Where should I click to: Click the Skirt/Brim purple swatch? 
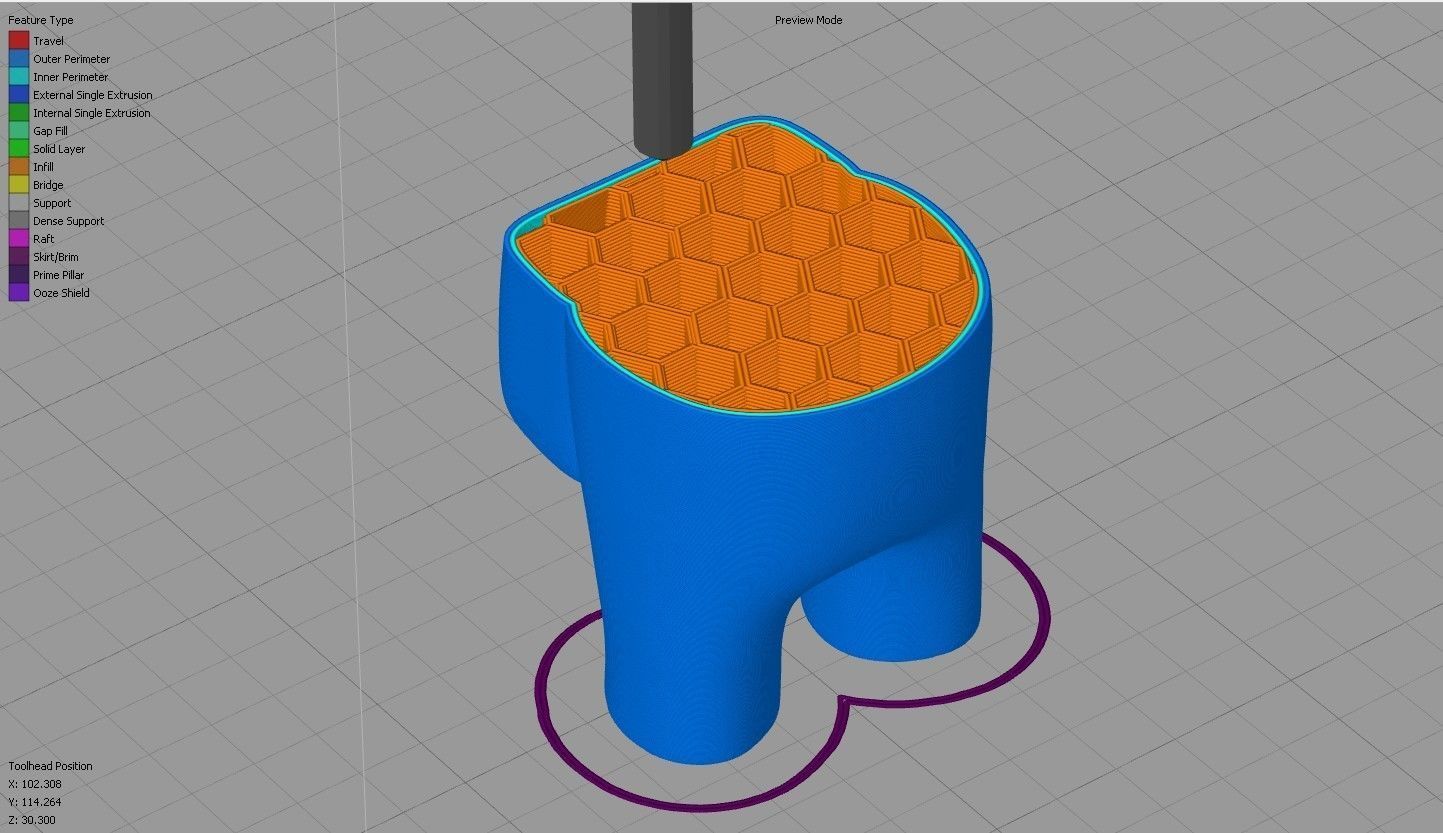coord(19,257)
